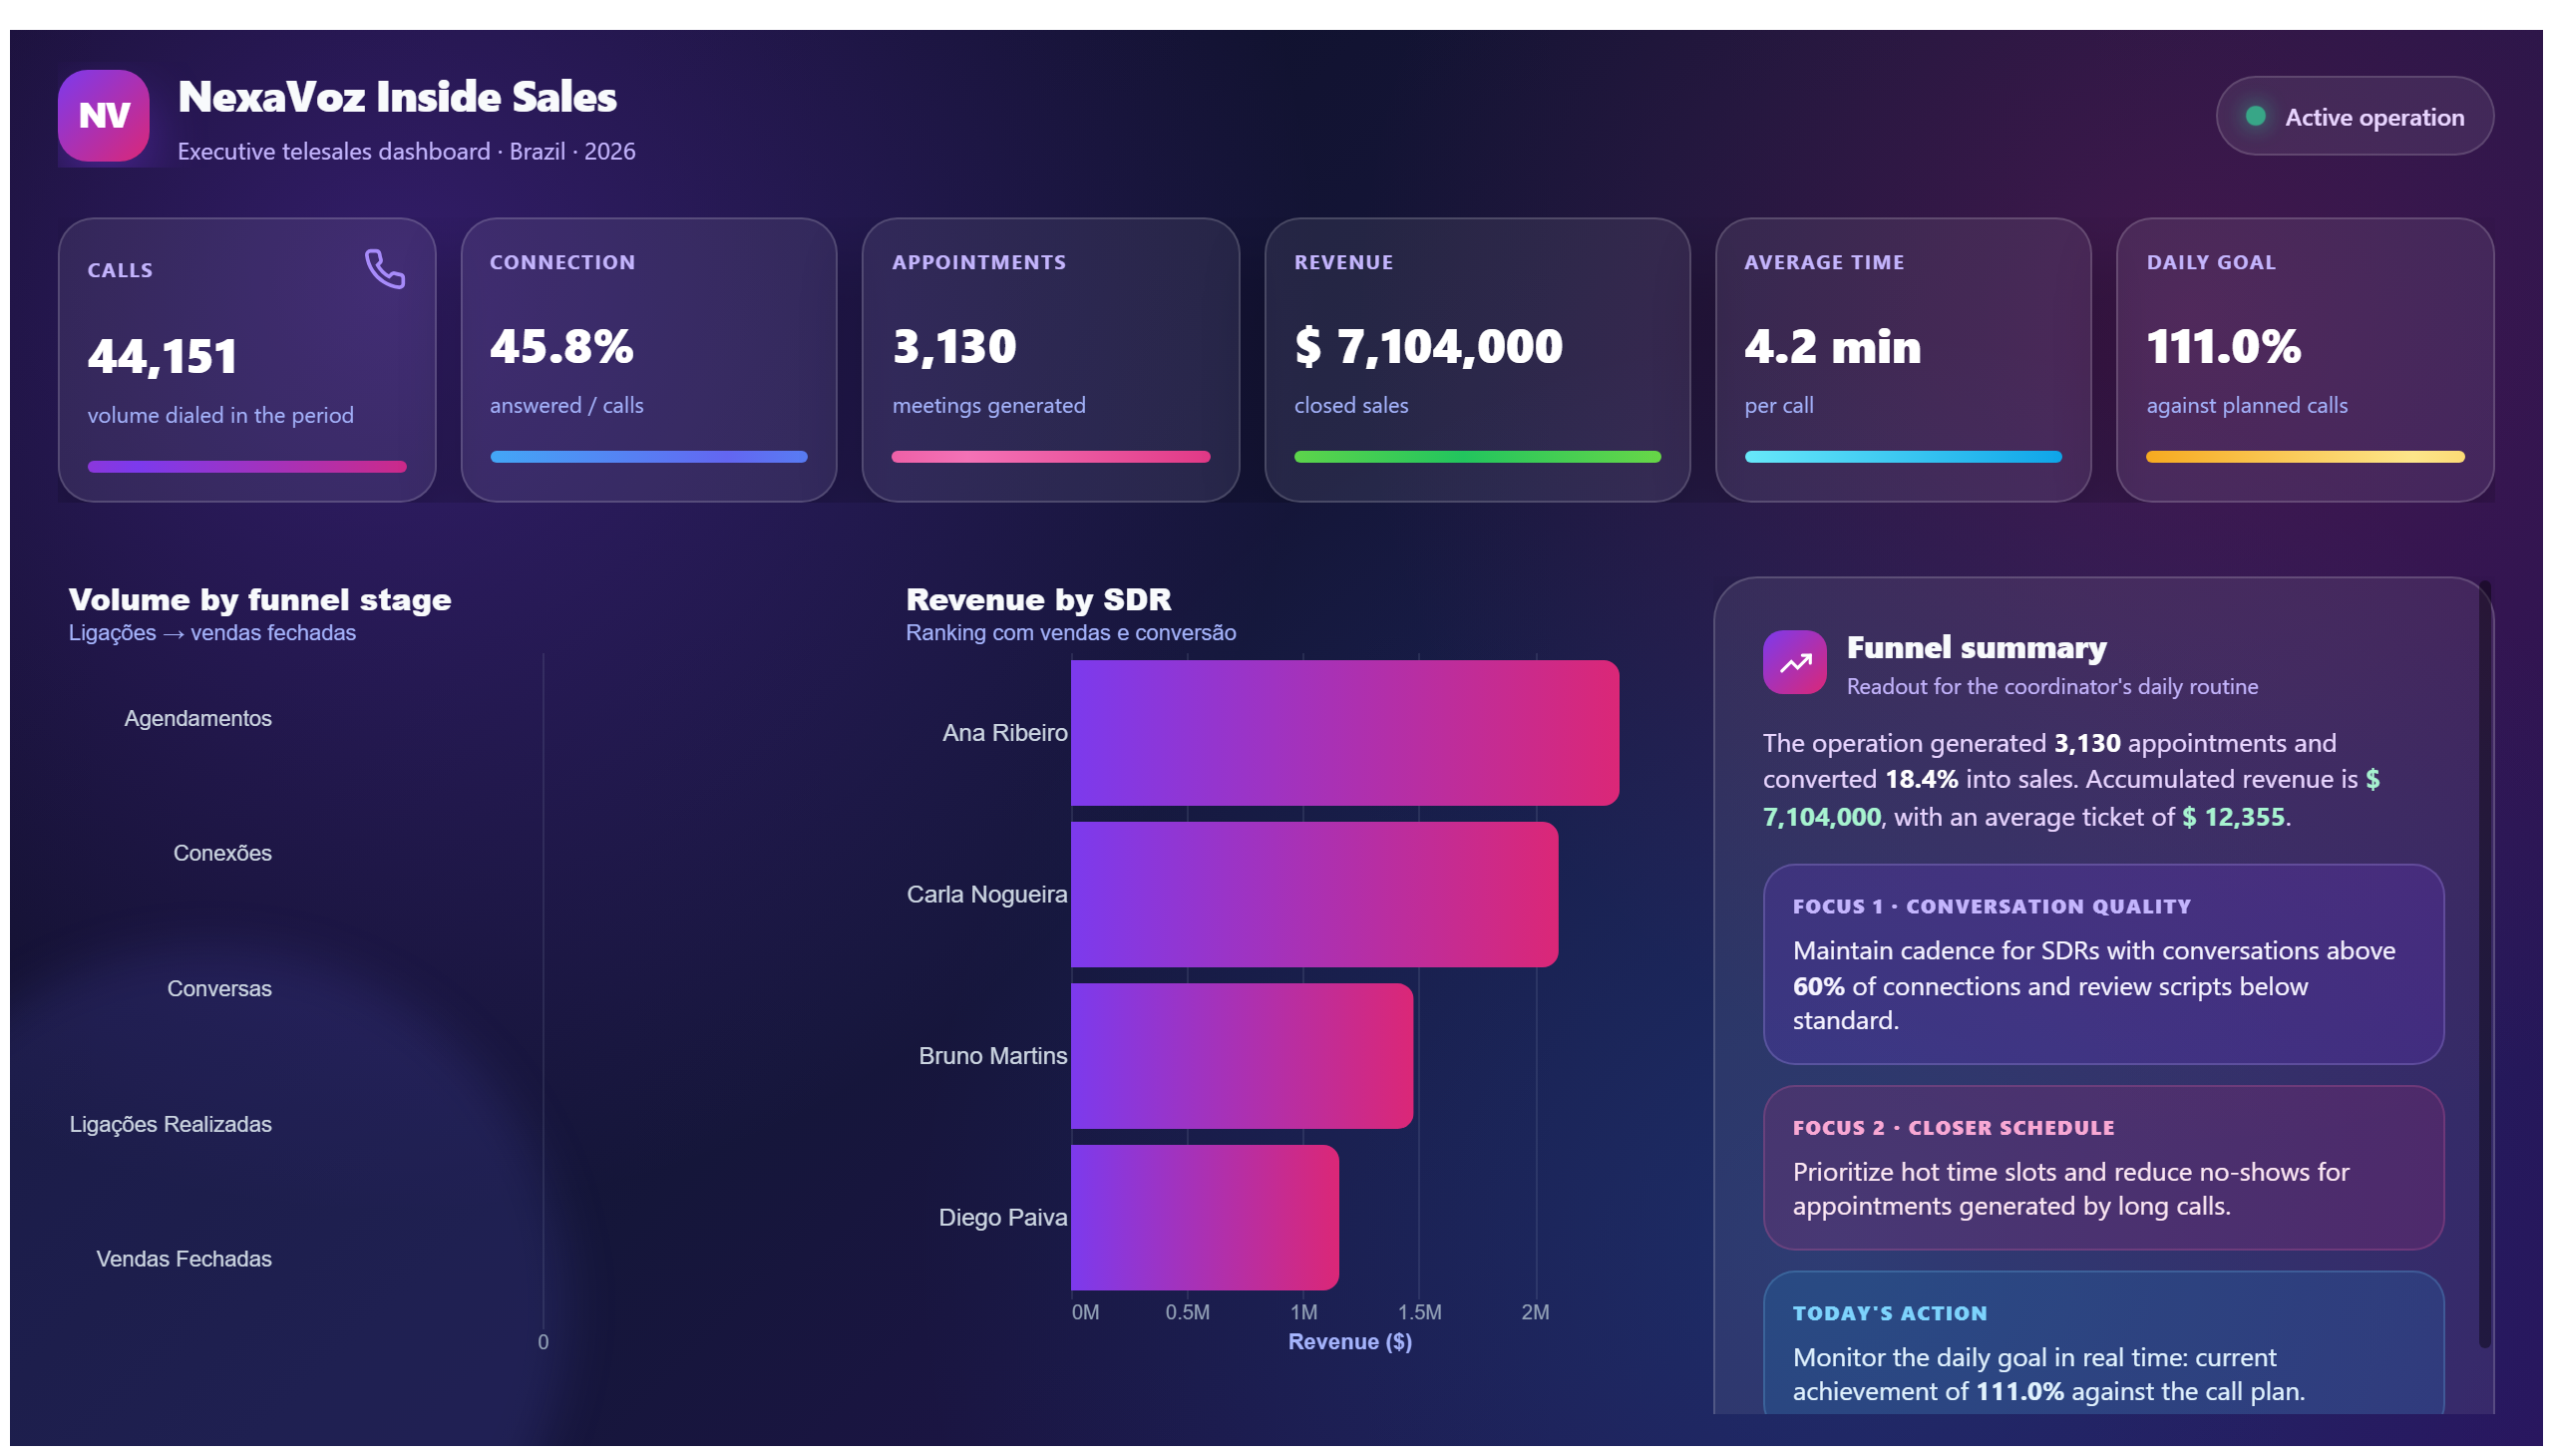
Task: Click the 'Ana Ribeiro' name label
Action: pos(1005,733)
